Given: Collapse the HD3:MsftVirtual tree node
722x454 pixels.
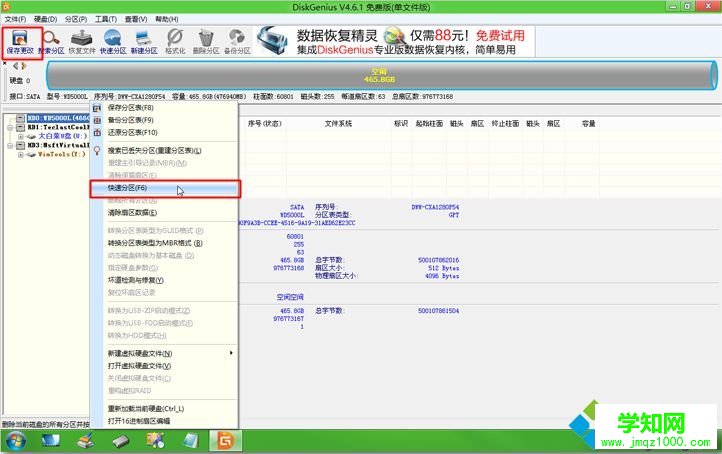Looking at the screenshot, I should coord(10,146).
